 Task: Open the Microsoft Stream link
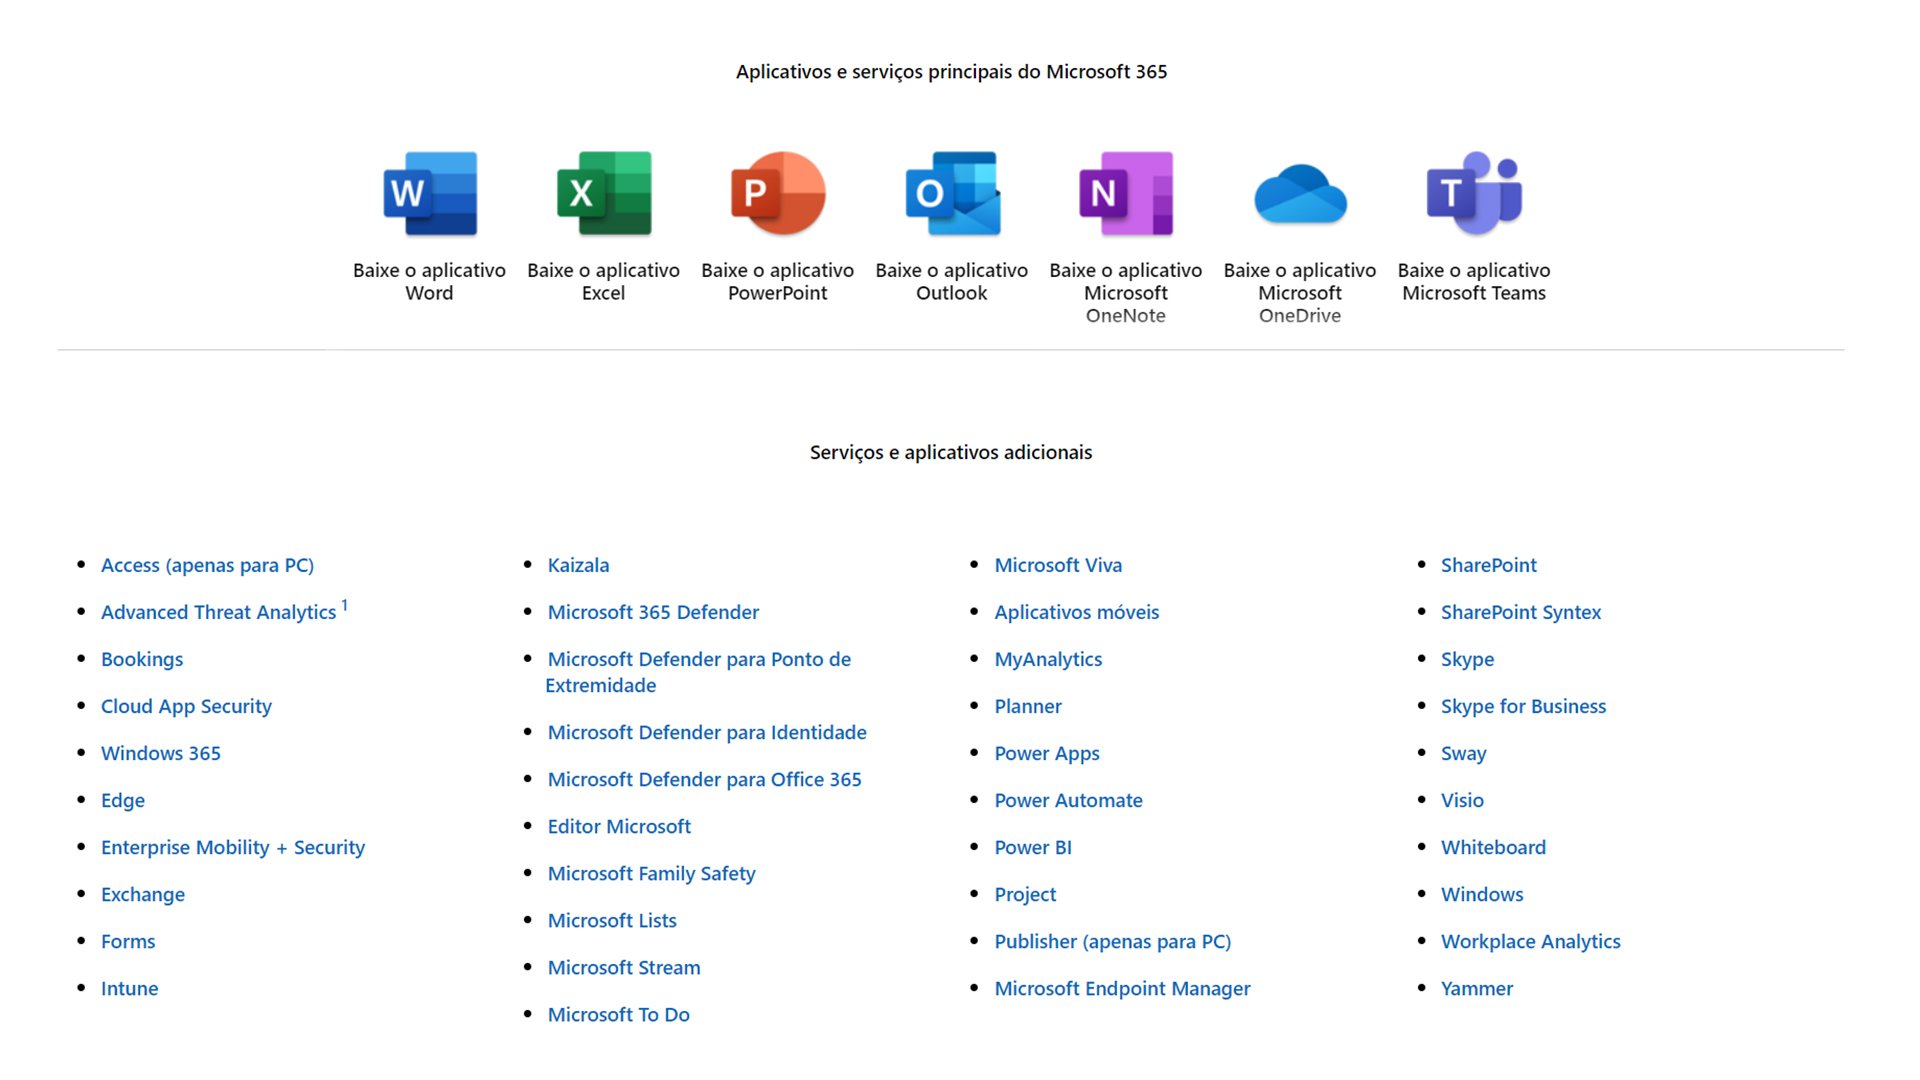pos(624,967)
